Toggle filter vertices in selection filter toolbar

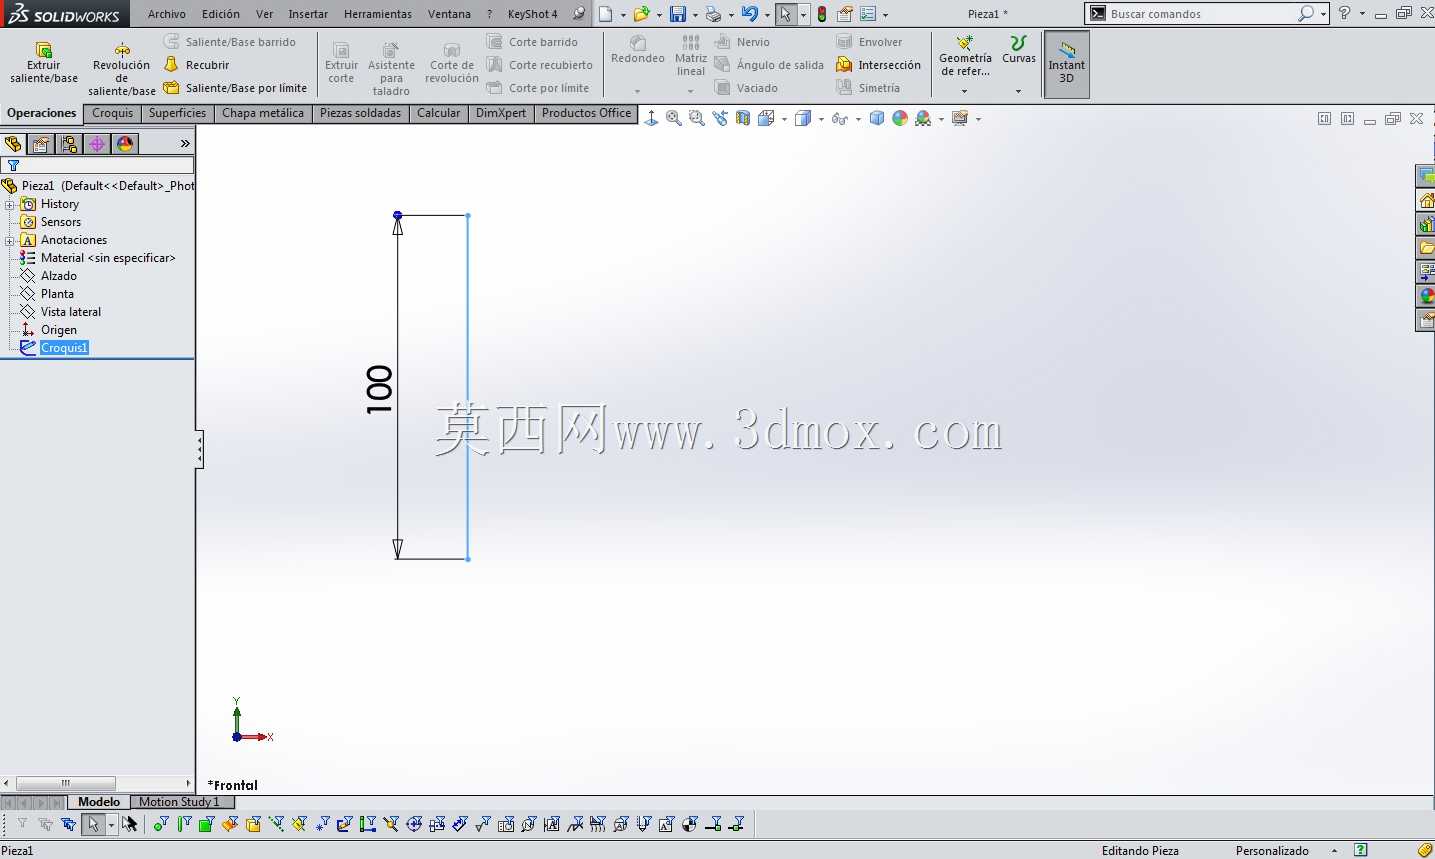pyautogui.click(x=161, y=824)
